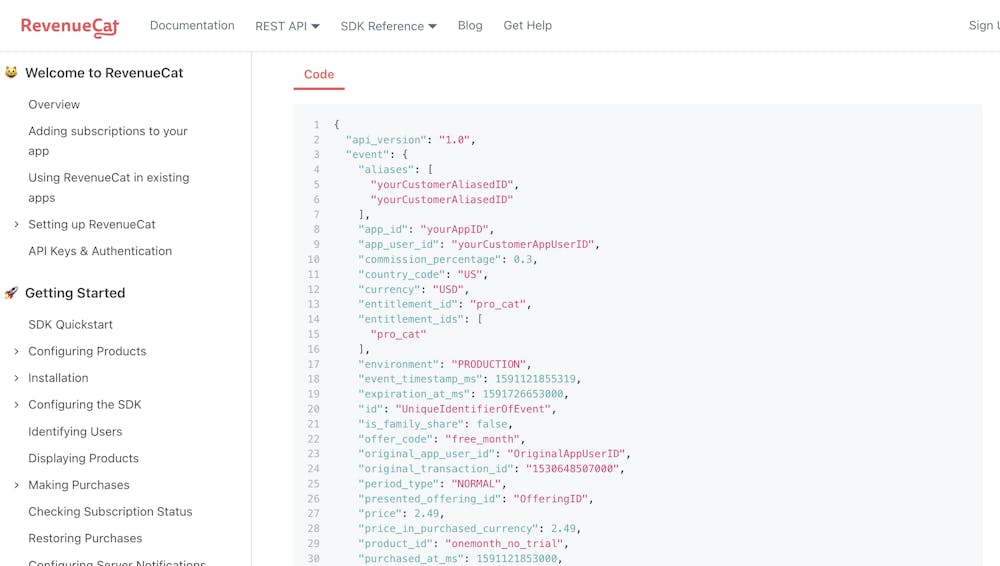The width and height of the screenshot is (1000, 566).
Task: Click the "OriginalAppUserID" string
Action: coord(566,453)
